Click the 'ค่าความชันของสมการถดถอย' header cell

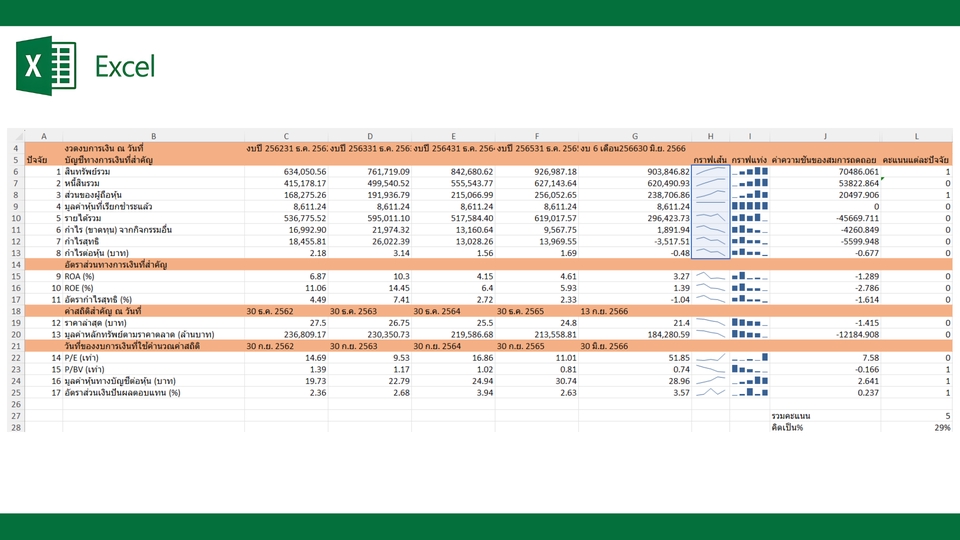[x=825, y=160]
